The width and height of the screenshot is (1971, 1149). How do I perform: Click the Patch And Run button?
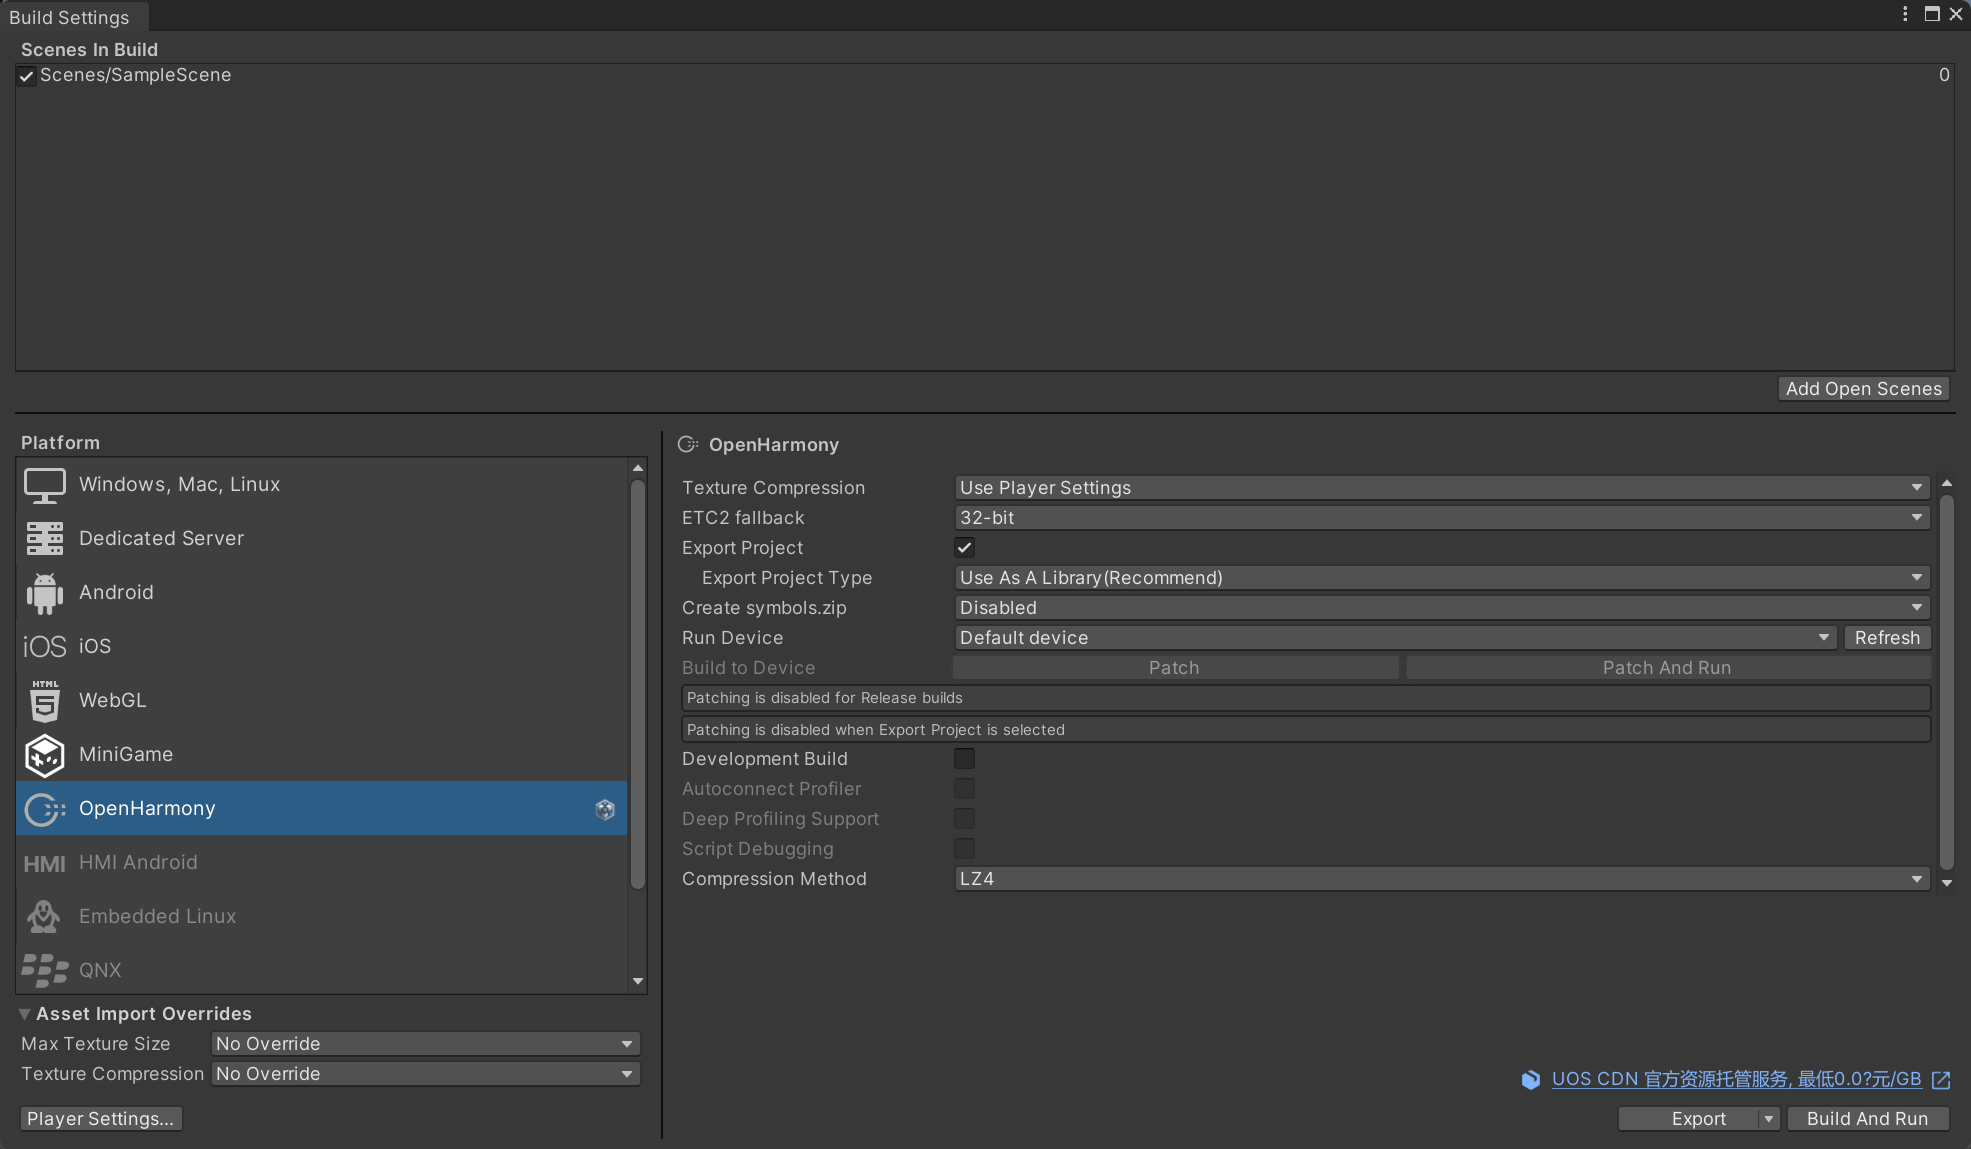(1667, 668)
